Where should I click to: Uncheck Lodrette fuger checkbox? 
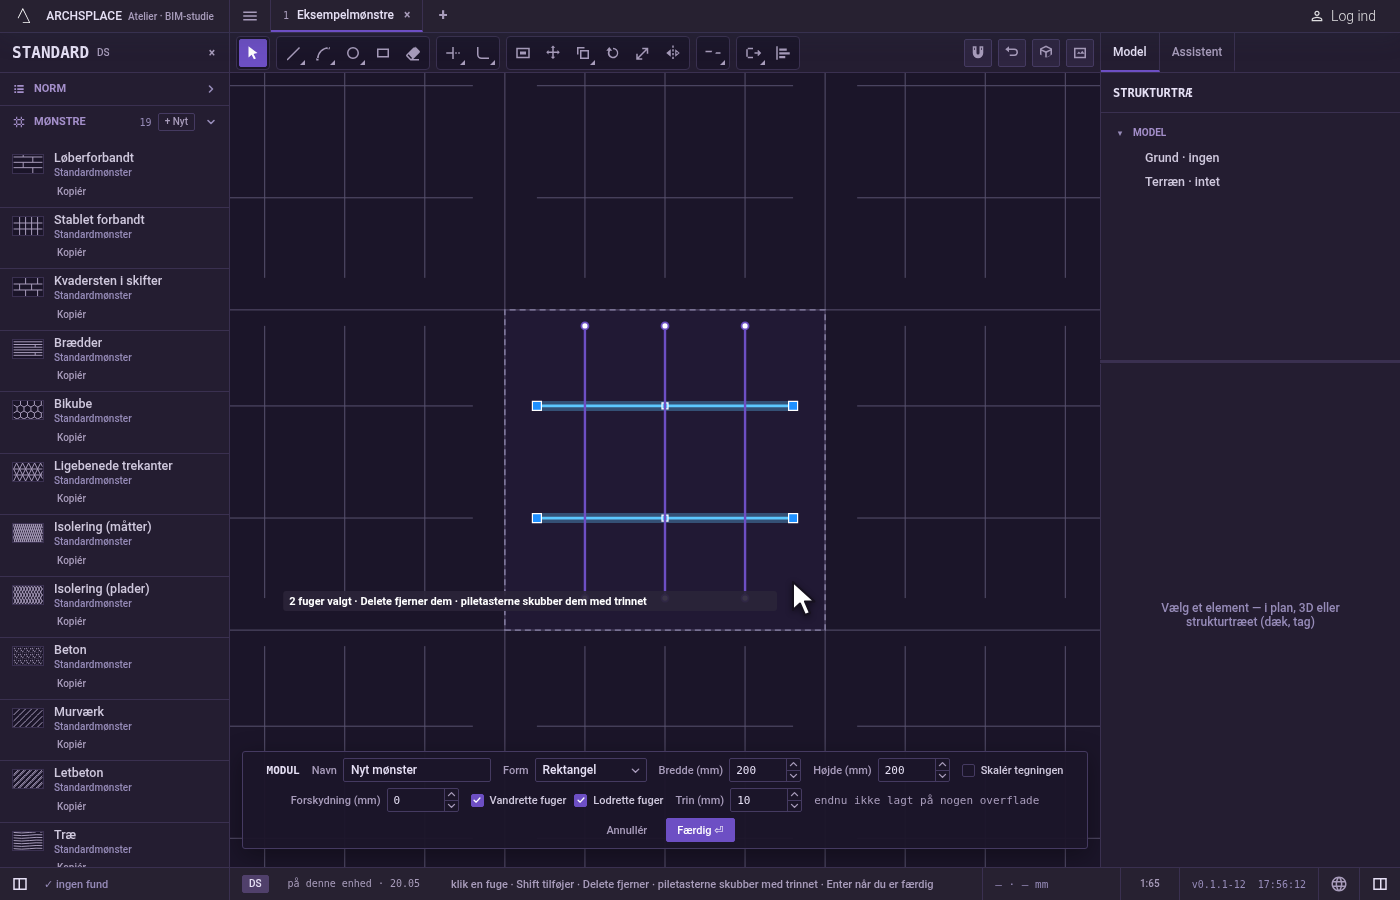pyautogui.click(x=580, y=800)
